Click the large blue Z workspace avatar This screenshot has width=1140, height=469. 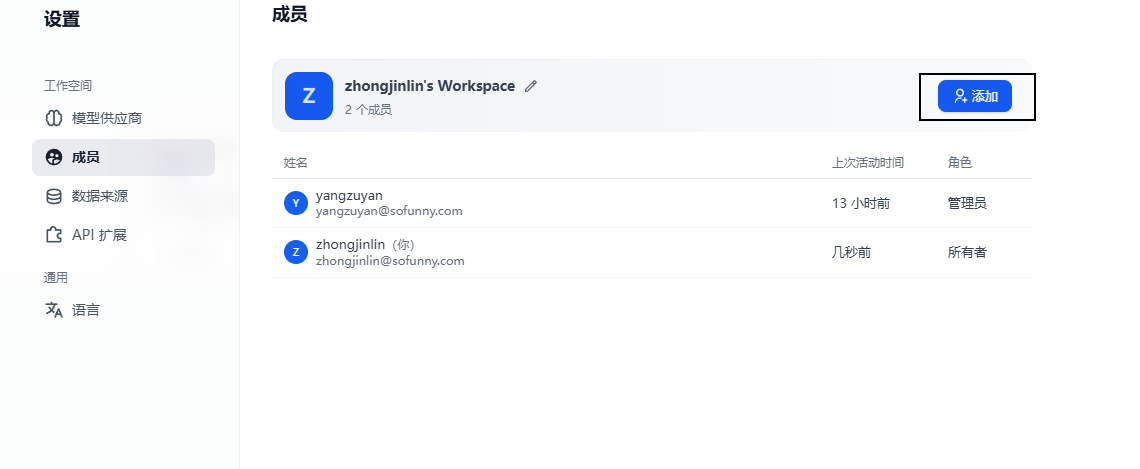309,96
